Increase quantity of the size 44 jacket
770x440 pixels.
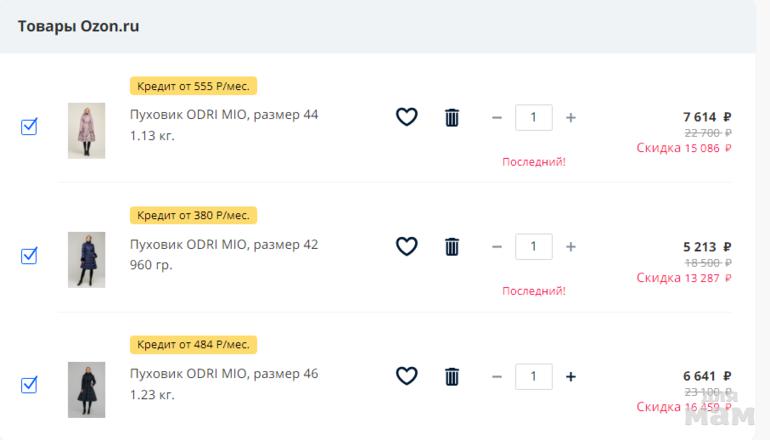click(571, 117)
